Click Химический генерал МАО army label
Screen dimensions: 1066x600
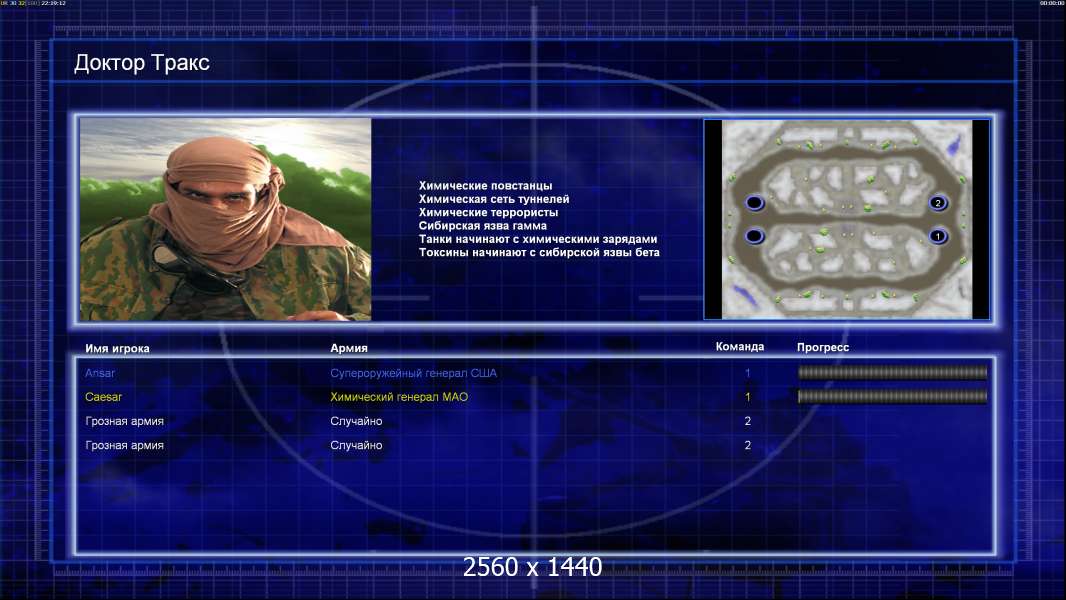(399, 397)
